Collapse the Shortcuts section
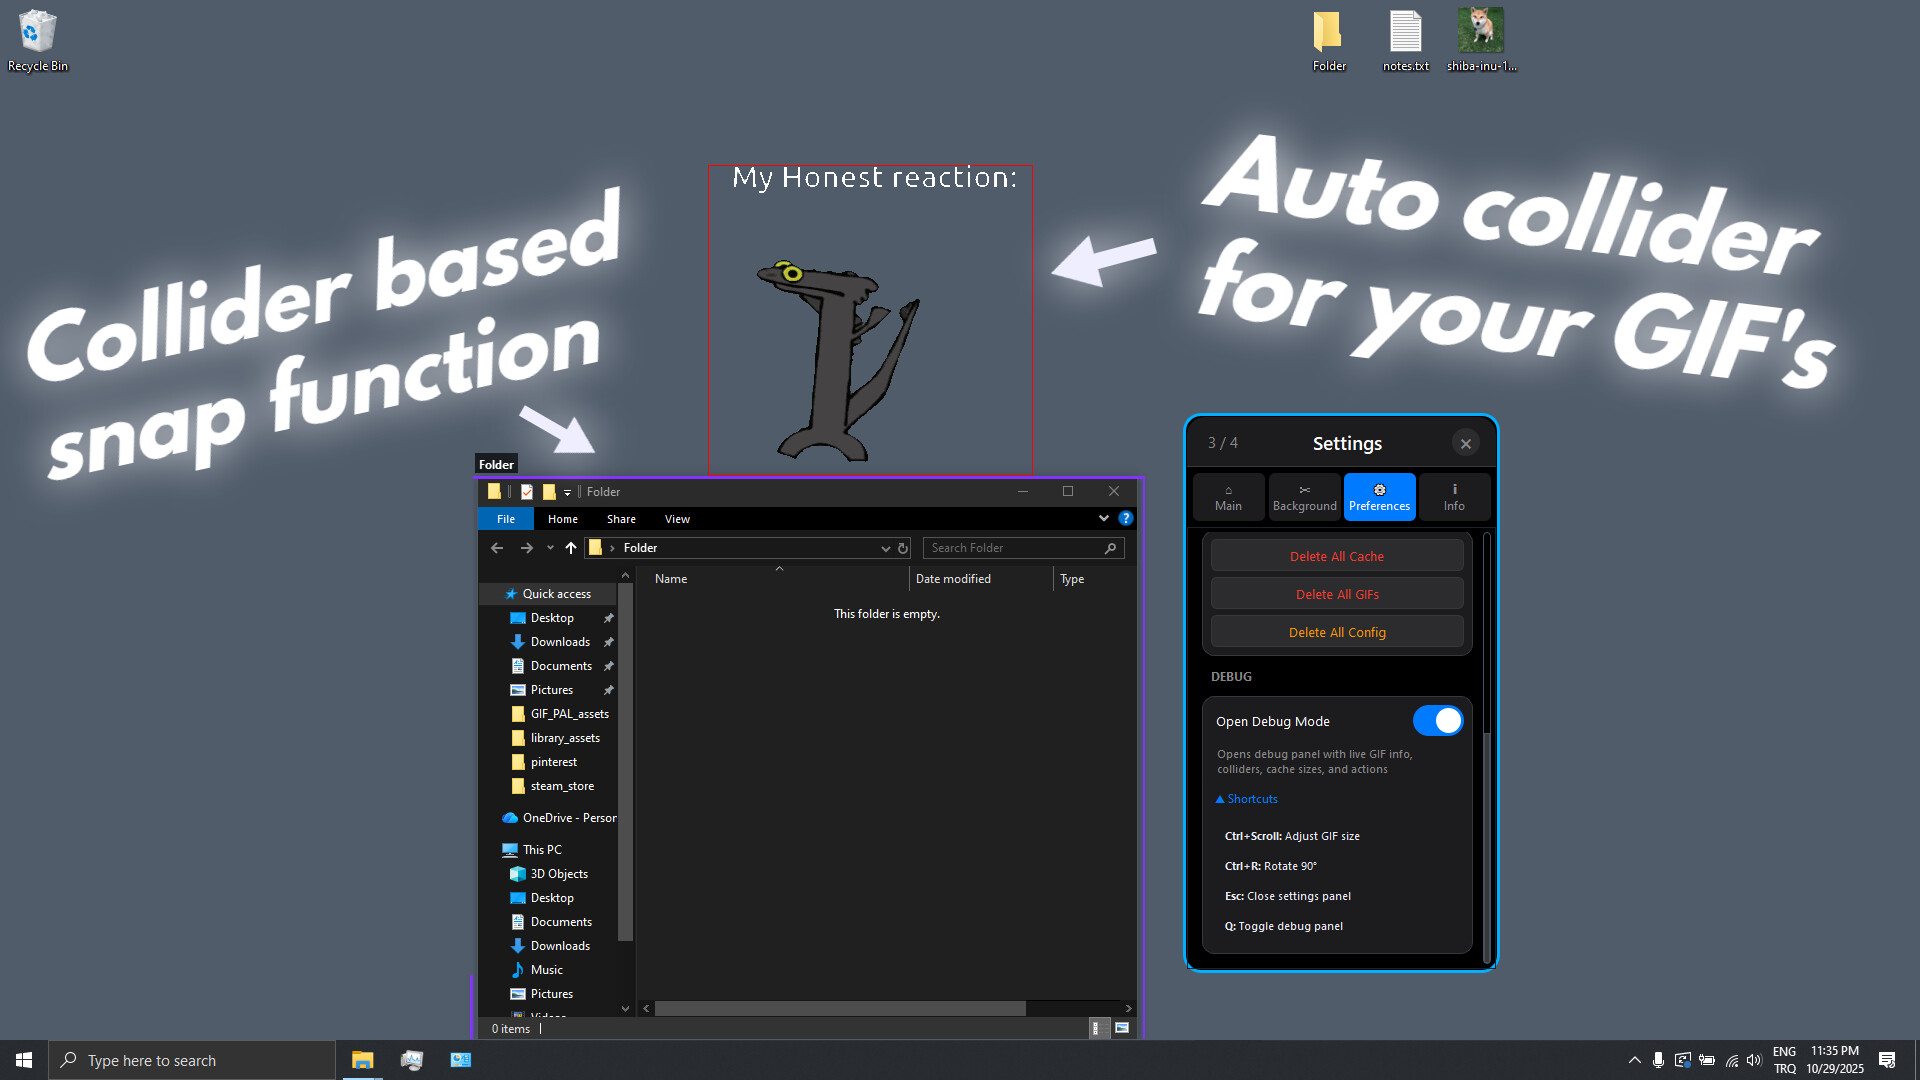The image size is (1920, 1080). click(1246, 798)
